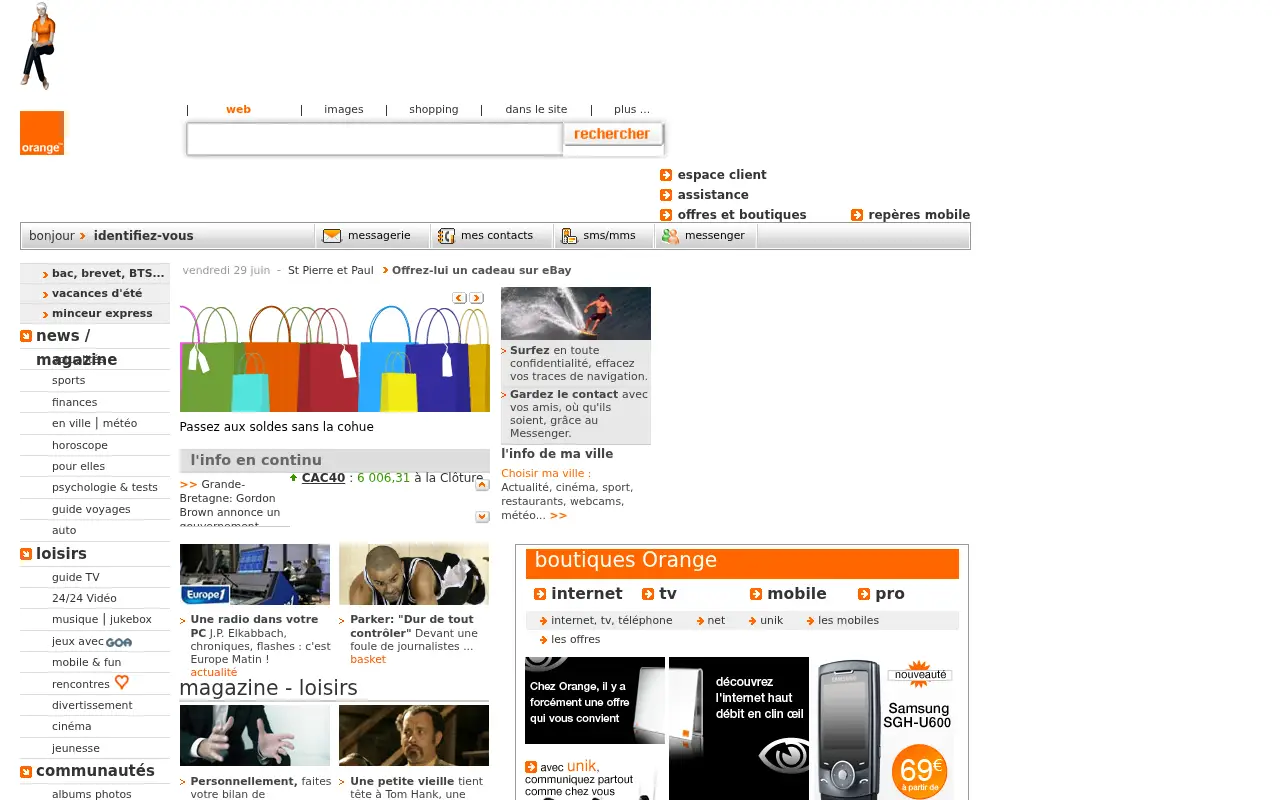Click 'Choisir ma ville :' link

tap(546, 474)
